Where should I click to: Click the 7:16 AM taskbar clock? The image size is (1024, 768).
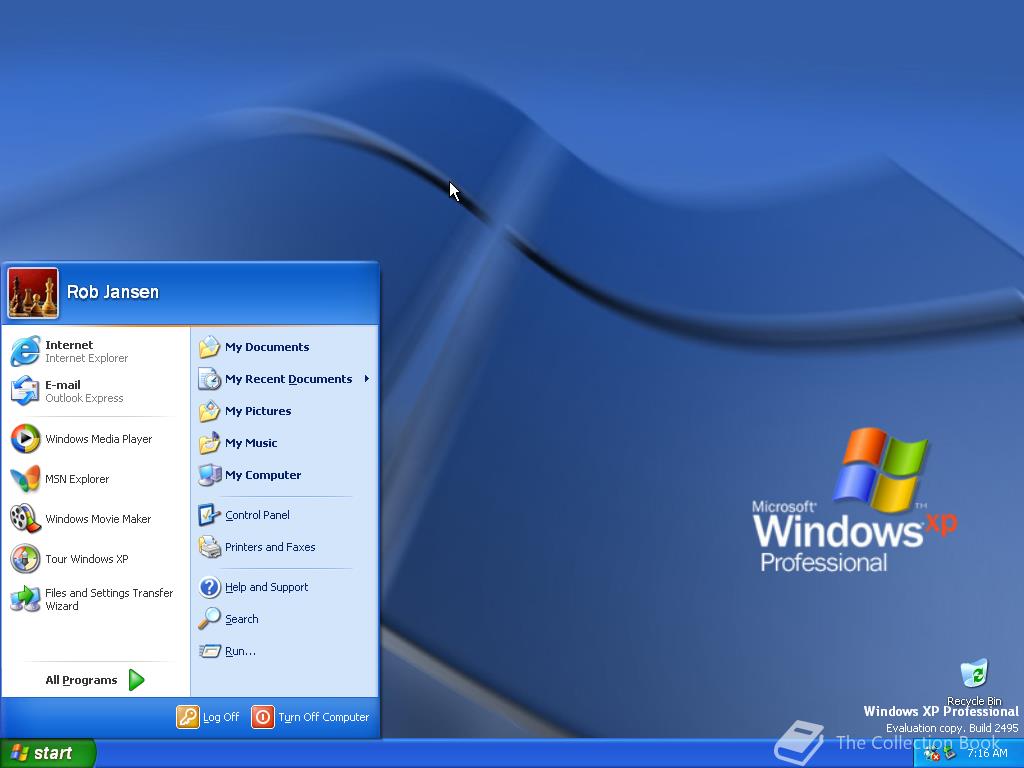point(987,754)
